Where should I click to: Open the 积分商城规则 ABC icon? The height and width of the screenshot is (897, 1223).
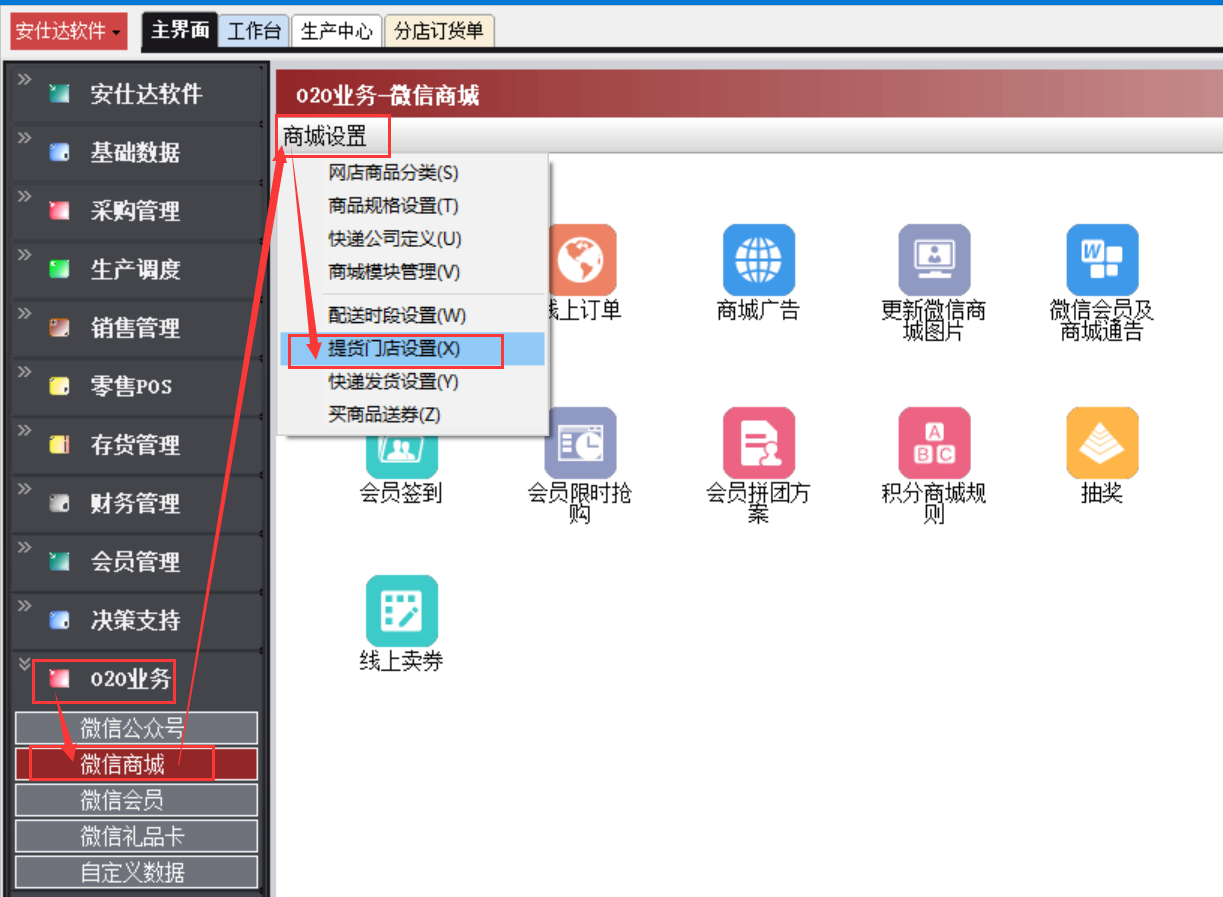[934, 442]
